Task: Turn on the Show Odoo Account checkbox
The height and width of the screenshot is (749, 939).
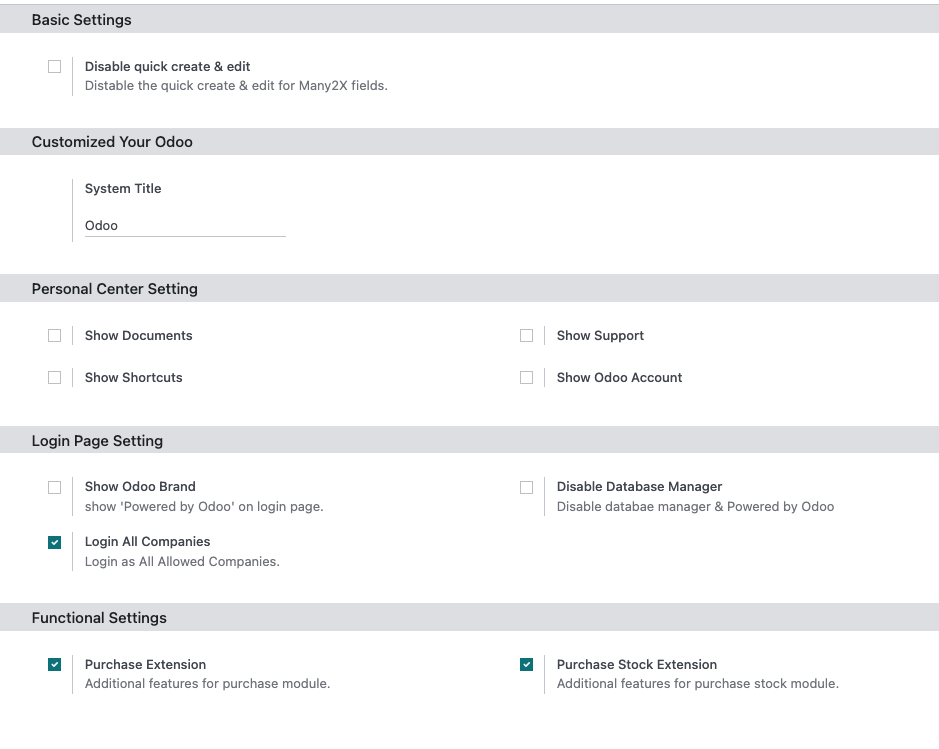Action: tap(526, 378)
